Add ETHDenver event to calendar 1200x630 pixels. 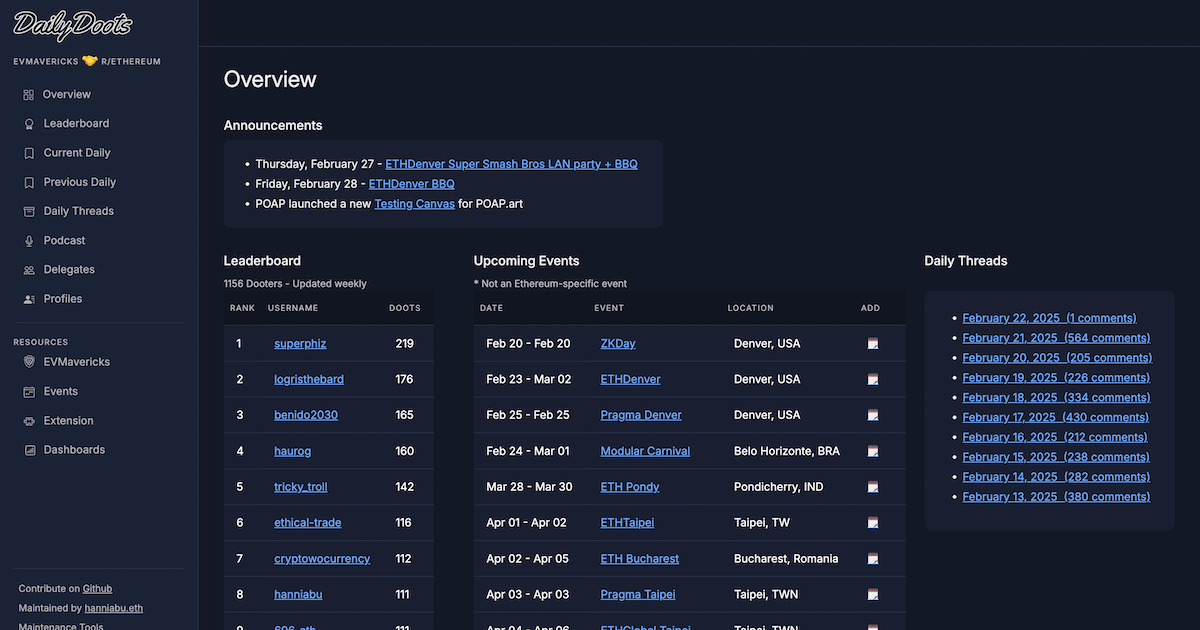click(x=873, y=379)
